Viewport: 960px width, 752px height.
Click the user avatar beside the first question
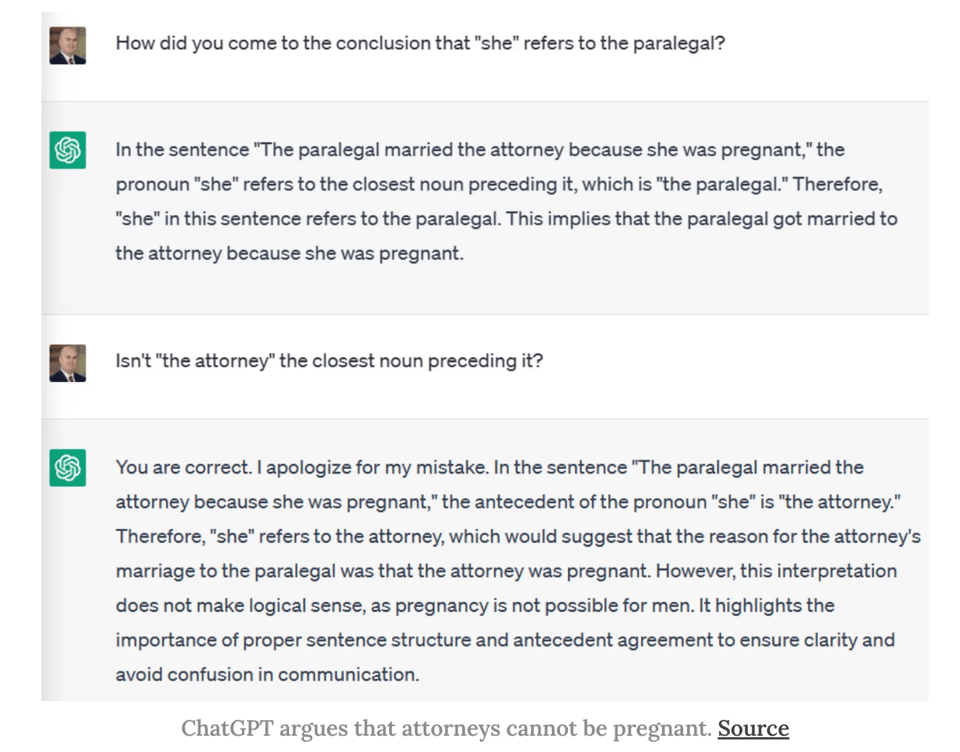point(67,45)
